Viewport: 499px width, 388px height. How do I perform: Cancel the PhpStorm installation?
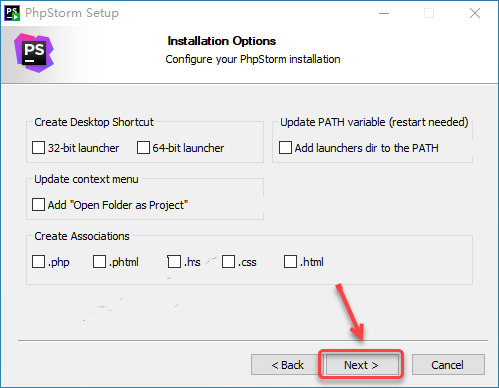[x=448, y=365]
